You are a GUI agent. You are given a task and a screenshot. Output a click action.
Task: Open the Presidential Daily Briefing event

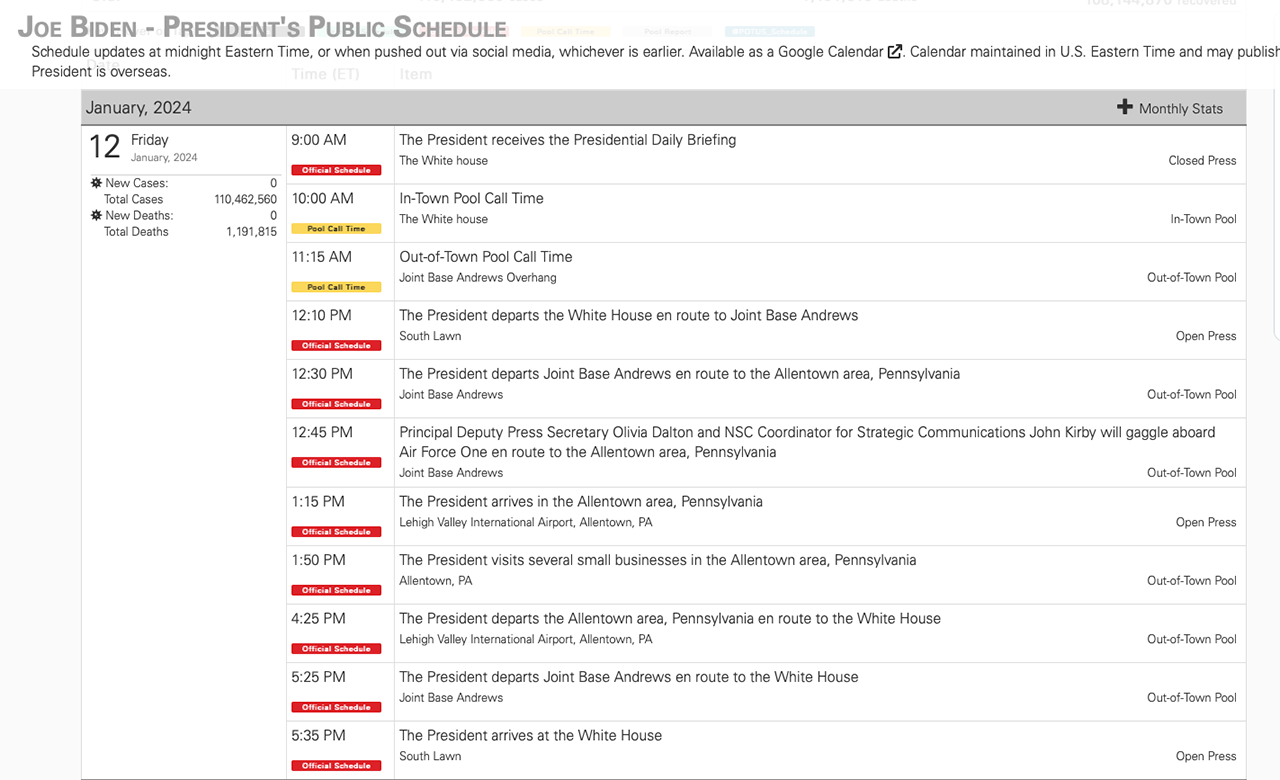click(x=567, y=140)
